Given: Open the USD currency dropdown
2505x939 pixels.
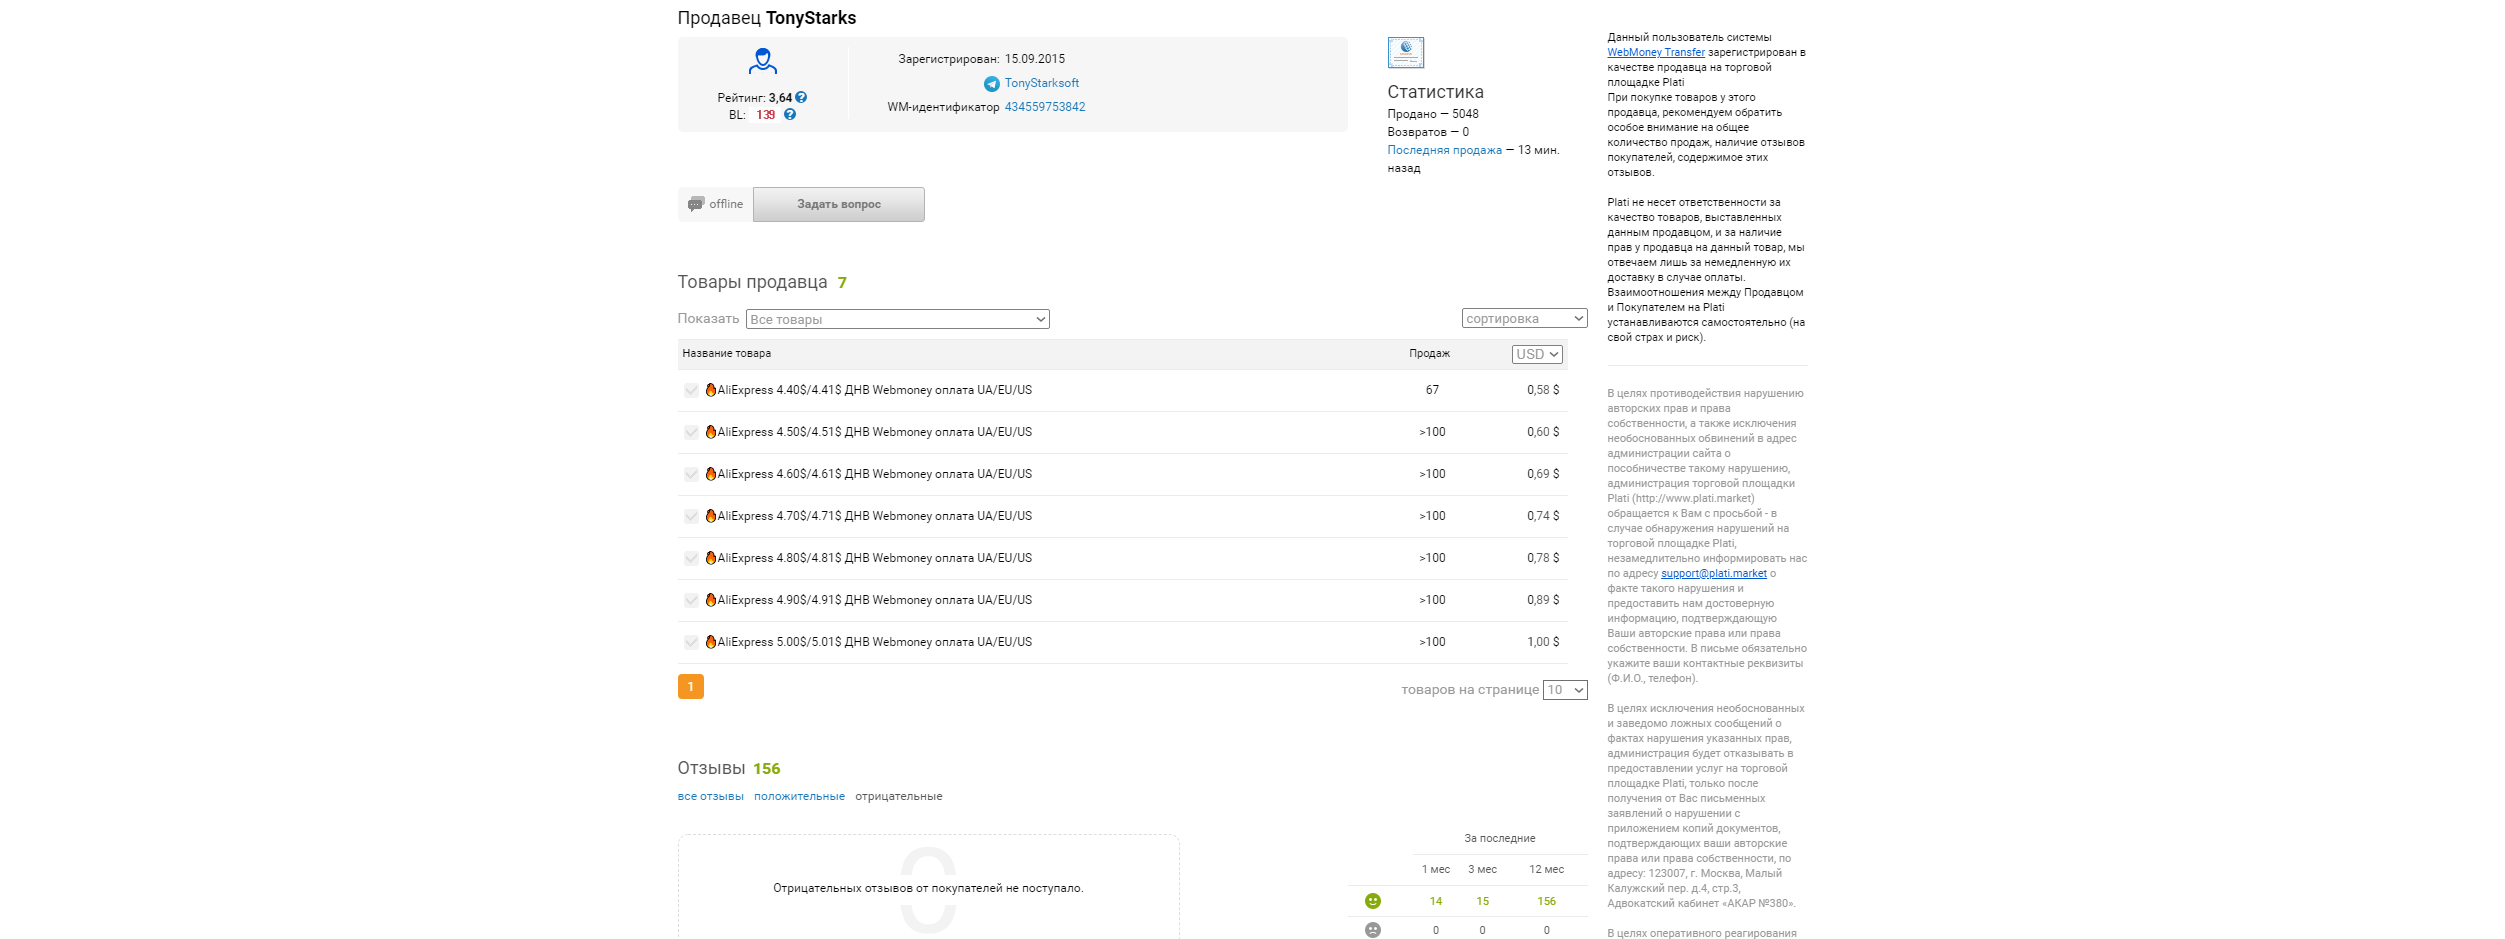Looking at the screenshot, I should point(1537,354).
